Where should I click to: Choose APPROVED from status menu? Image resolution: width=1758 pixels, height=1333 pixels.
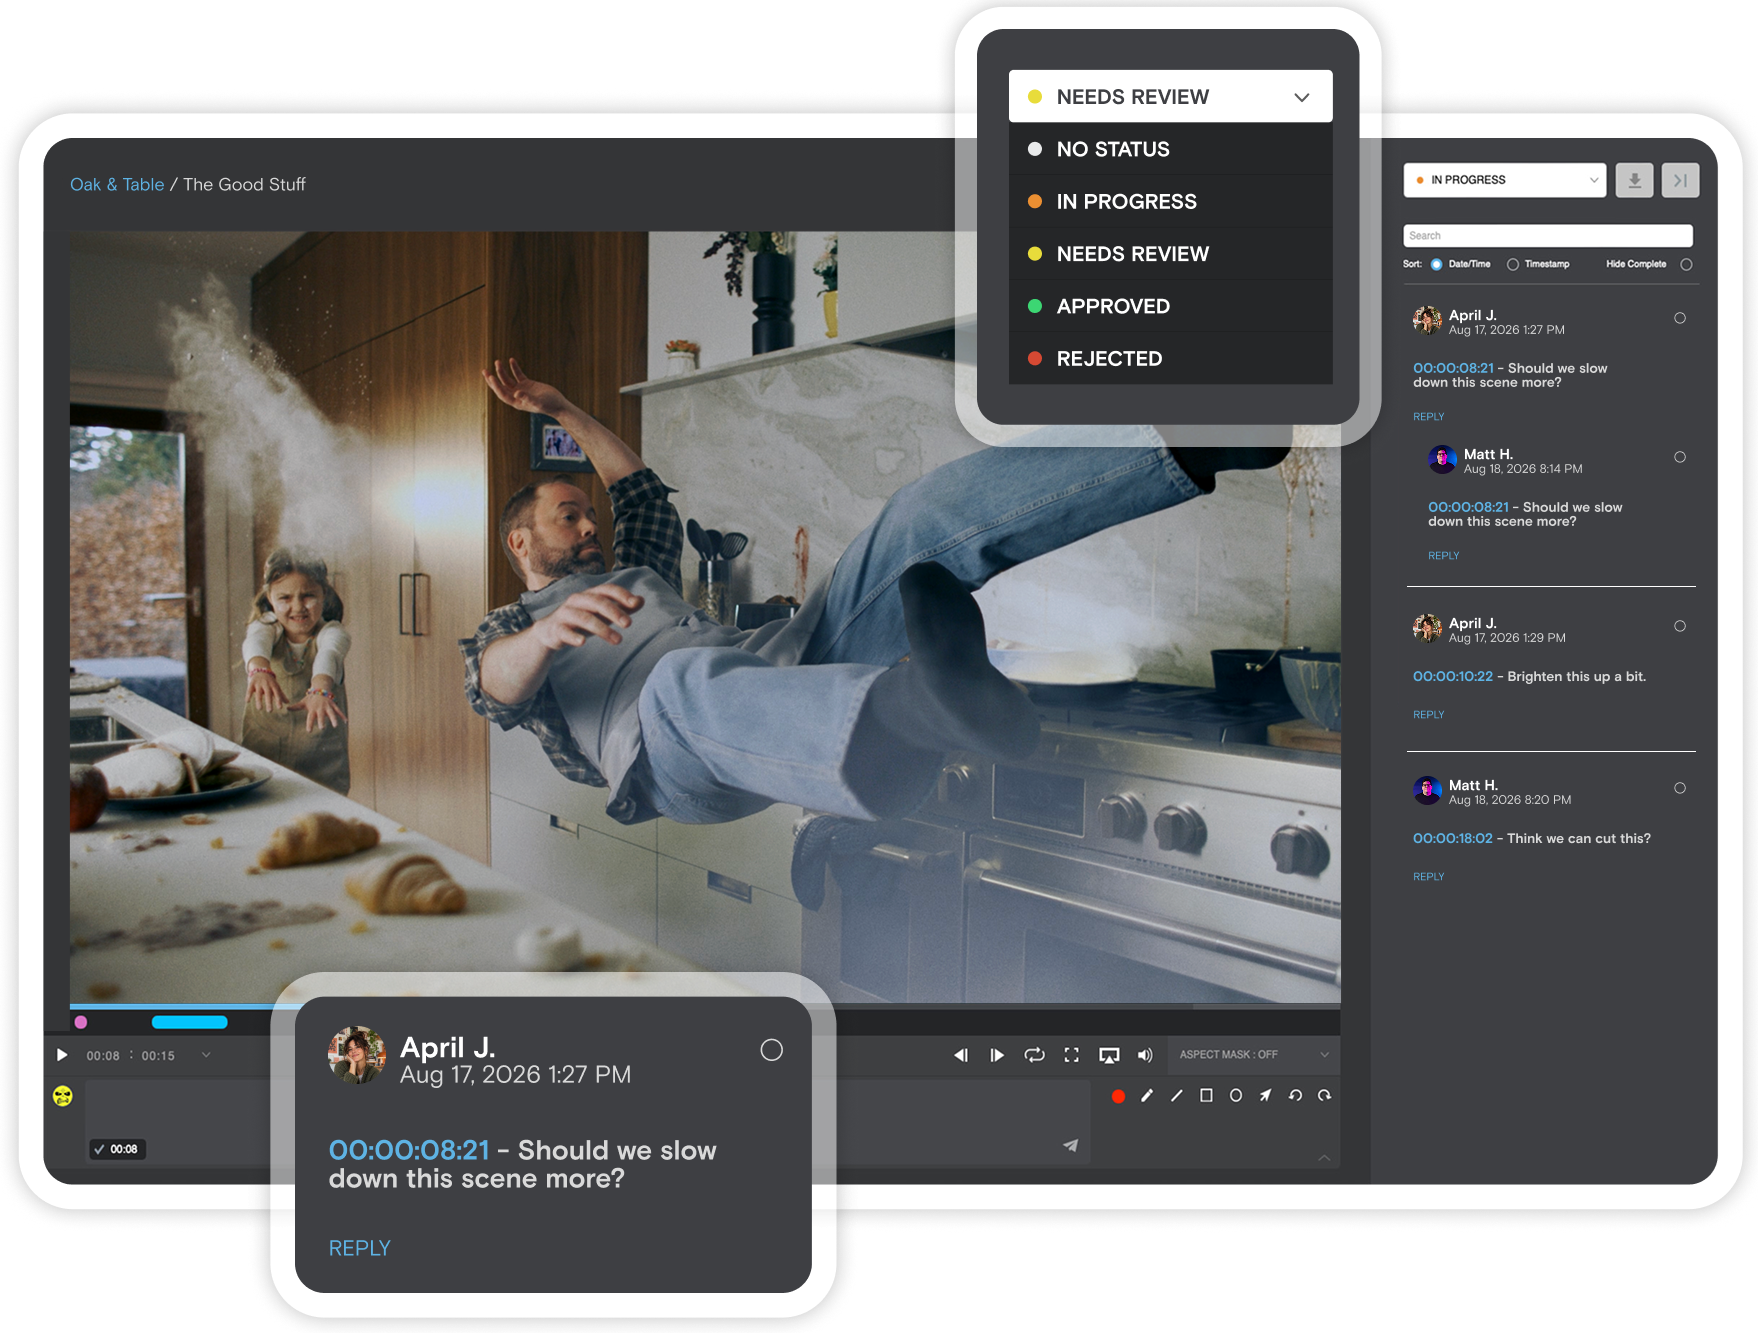coord(1170,306)
